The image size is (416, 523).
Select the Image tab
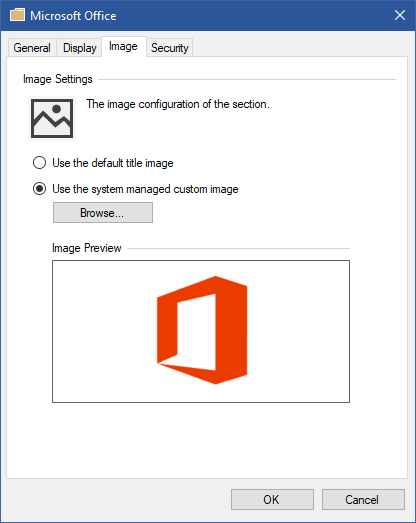123,46
